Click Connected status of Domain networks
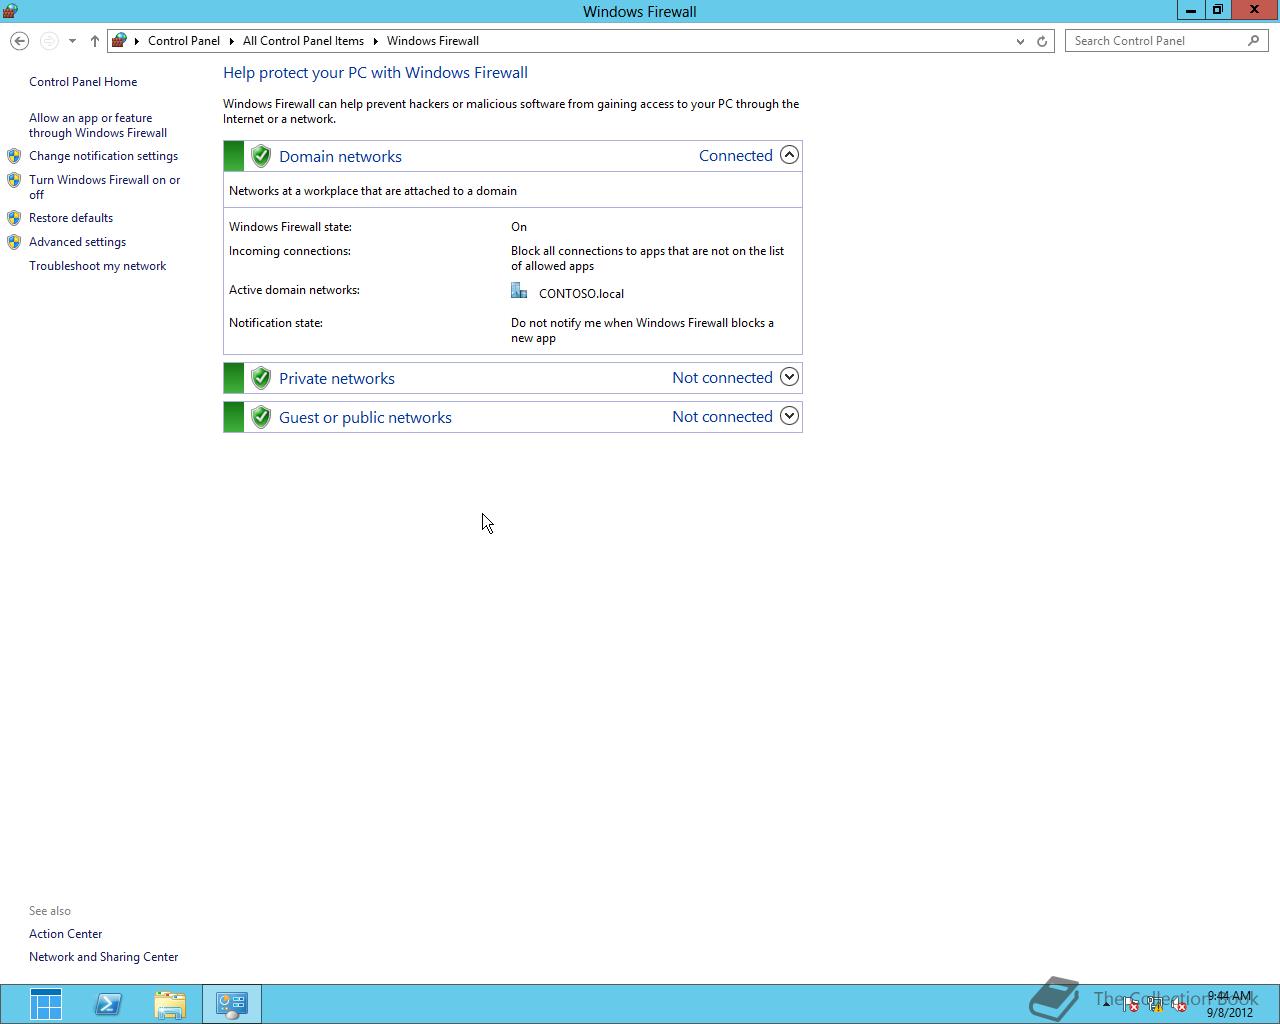Image resolution: width=1280 pixels, height=1024 pixels. pos(736,156)
